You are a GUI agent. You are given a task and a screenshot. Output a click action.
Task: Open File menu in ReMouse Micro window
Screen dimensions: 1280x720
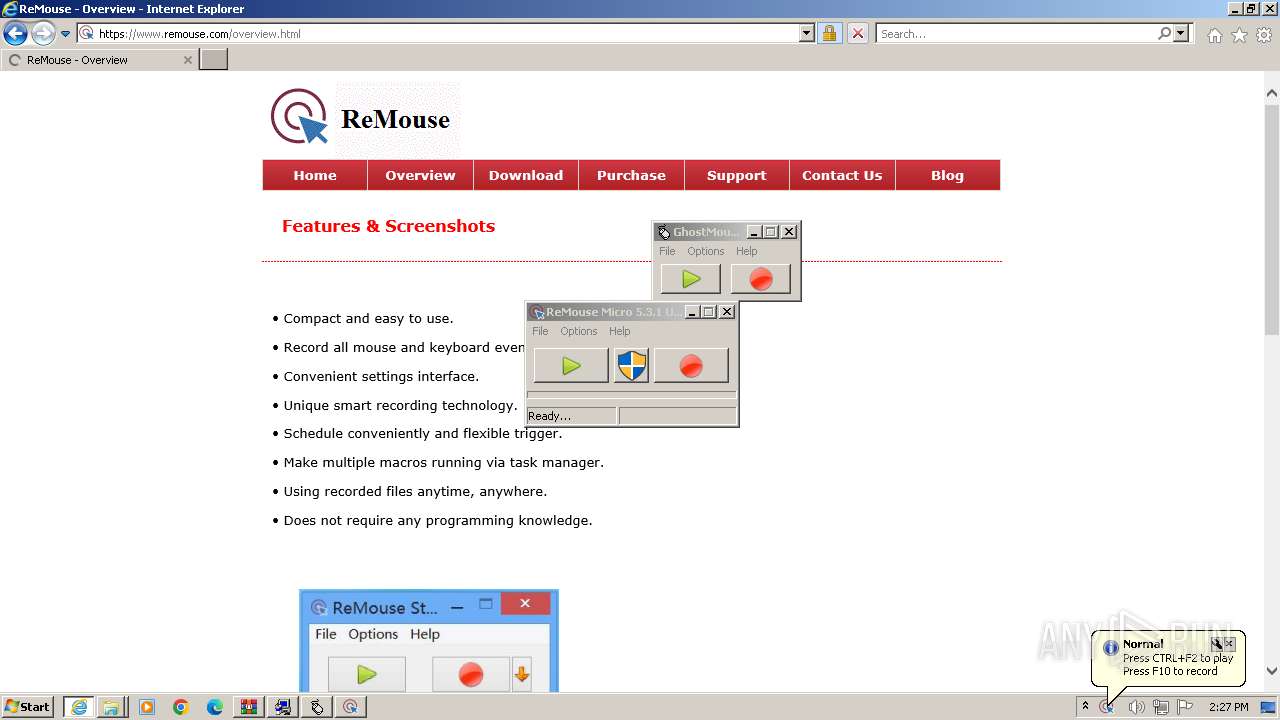click(x=540, y=331)
